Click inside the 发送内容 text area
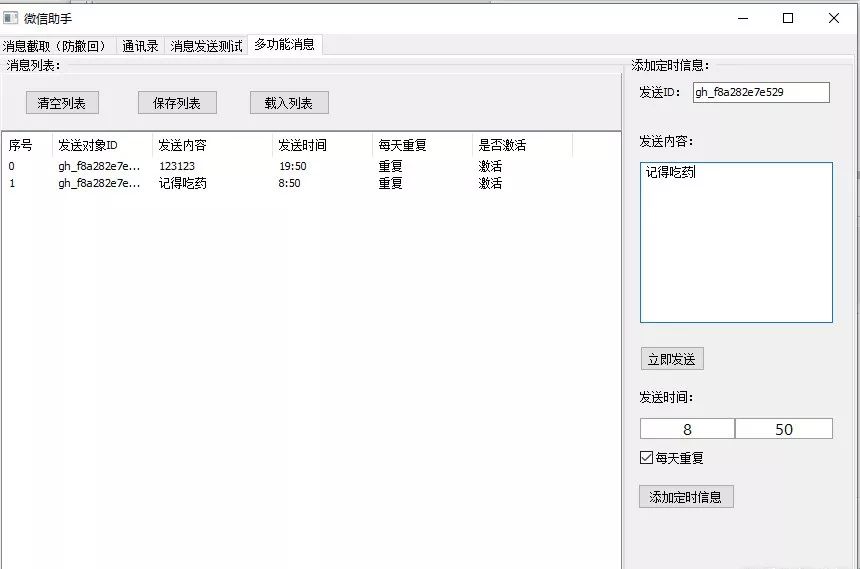The image size is (860, 569). pos(736,242)
